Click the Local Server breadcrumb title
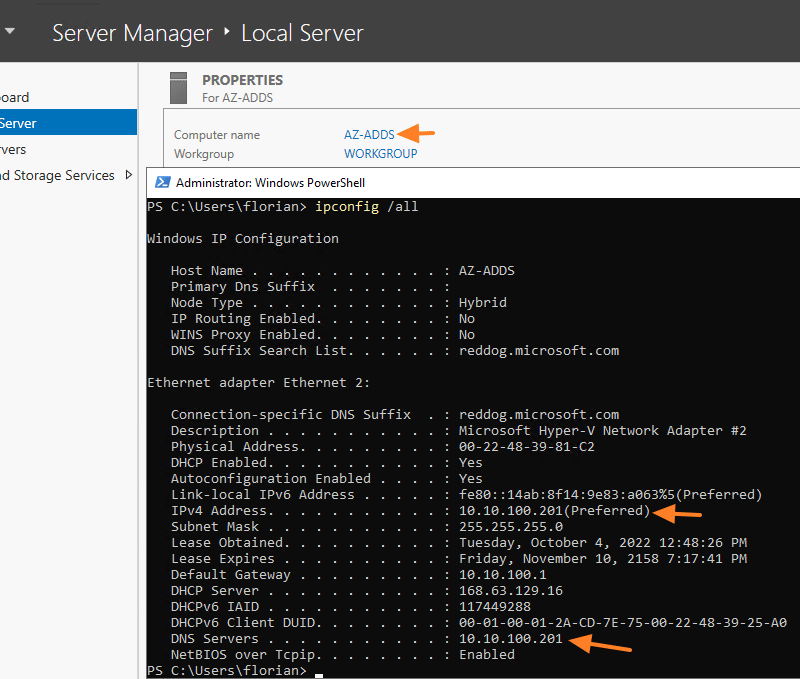Screen dimensions: 800x679 [x=302, y=33]
